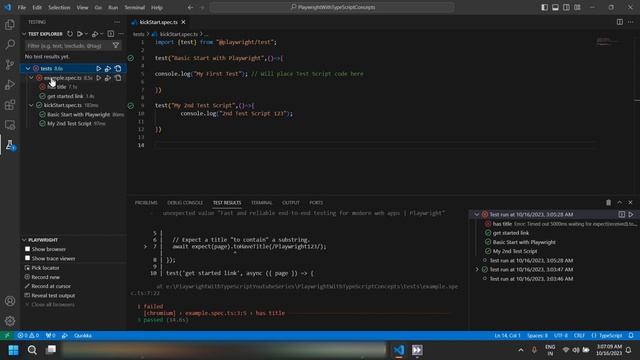Open Customize Layout icon in title bar

tap(577, 7)
